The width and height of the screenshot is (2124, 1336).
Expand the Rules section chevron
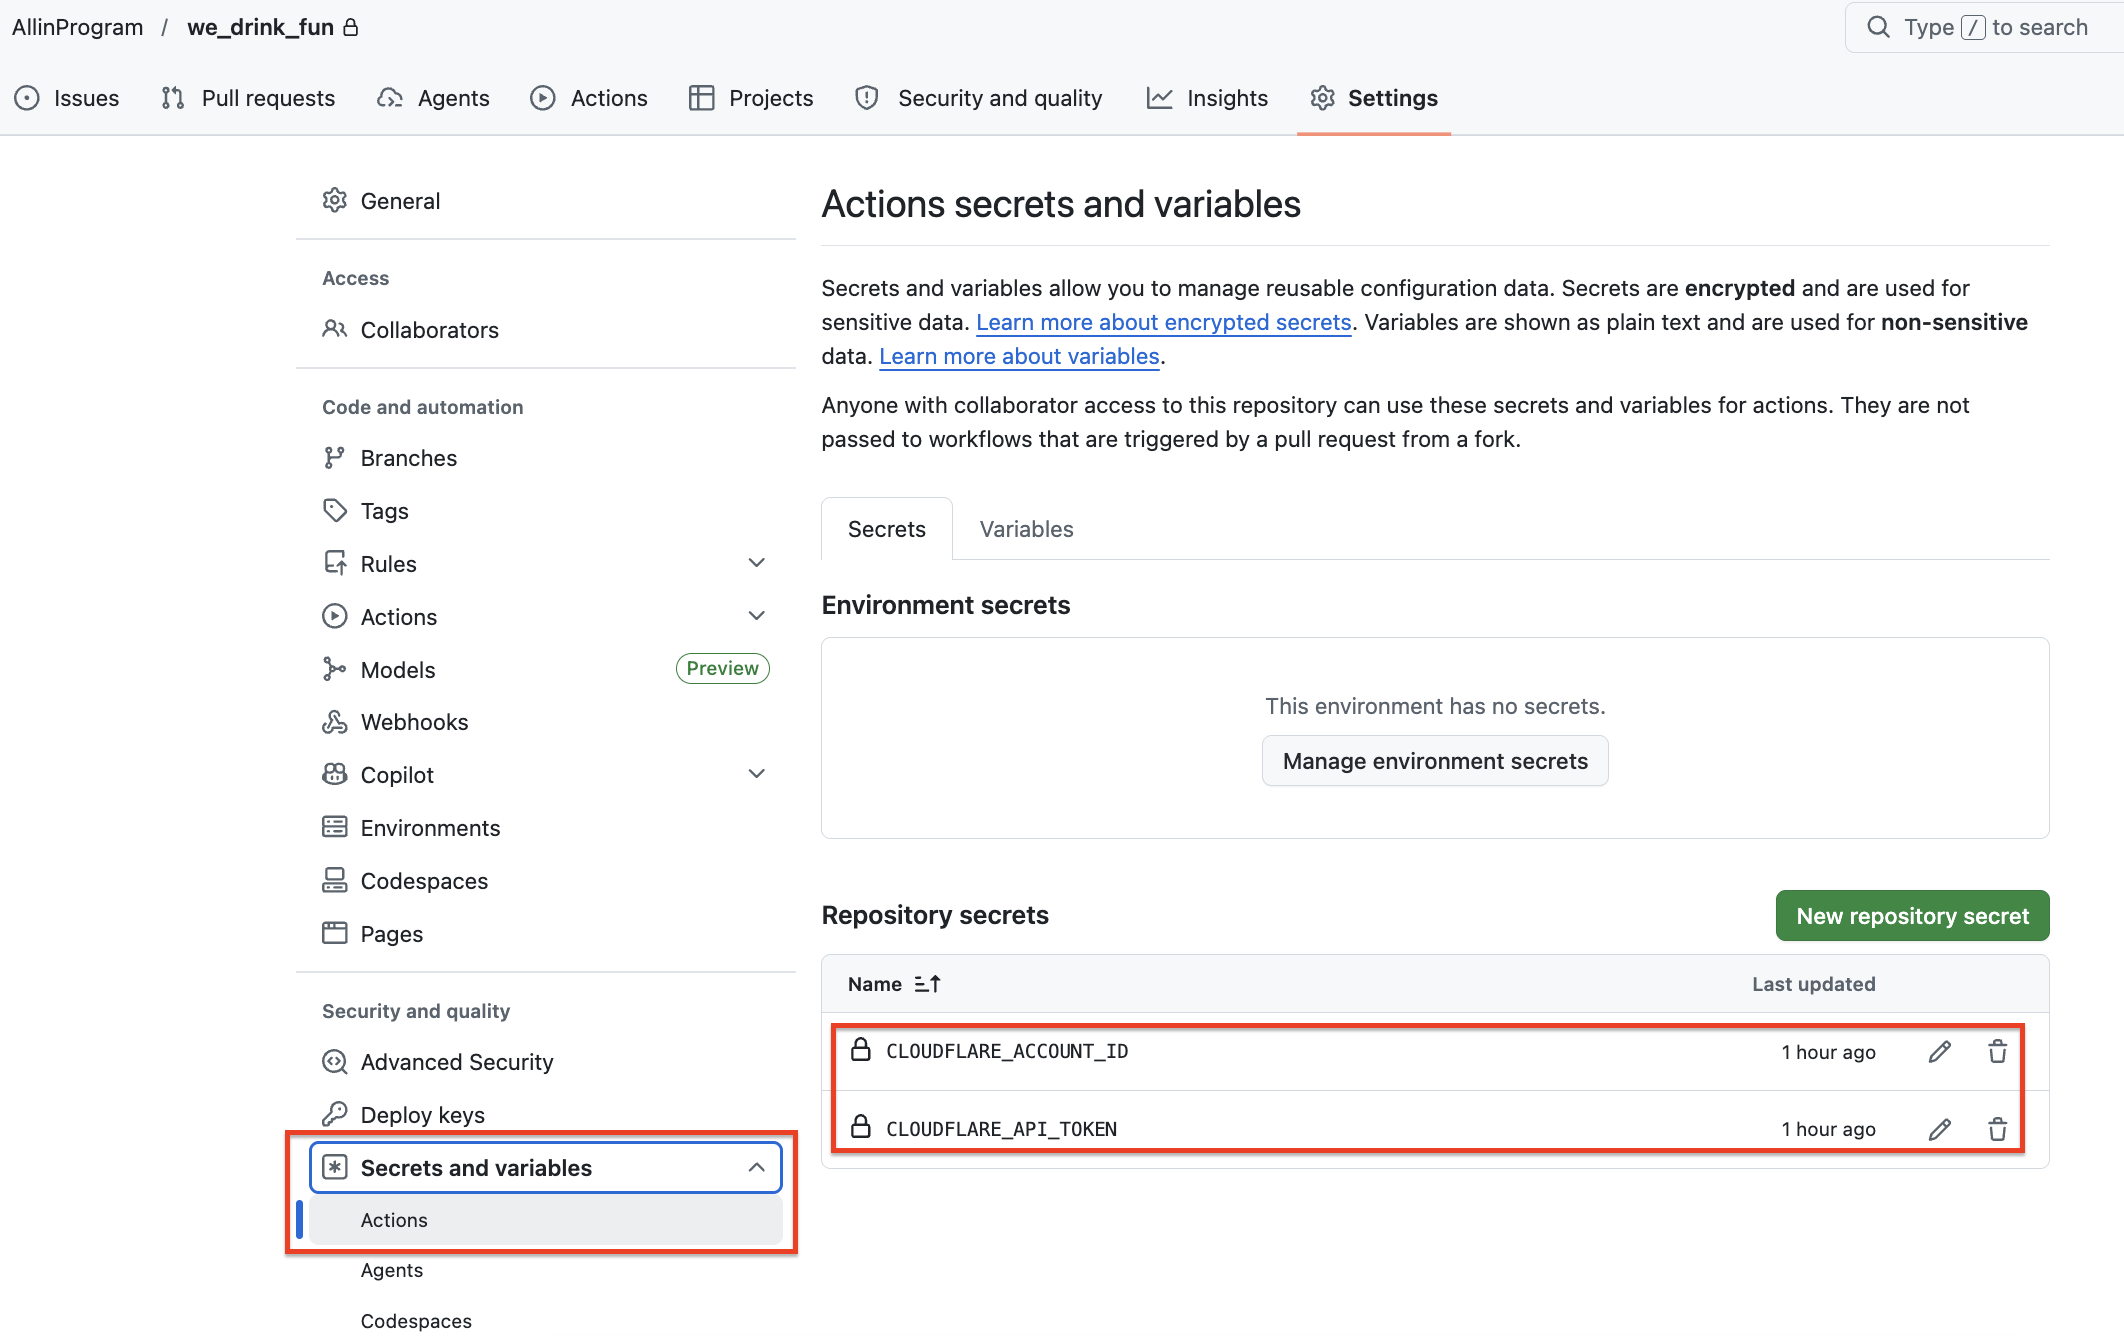[757, 563]
